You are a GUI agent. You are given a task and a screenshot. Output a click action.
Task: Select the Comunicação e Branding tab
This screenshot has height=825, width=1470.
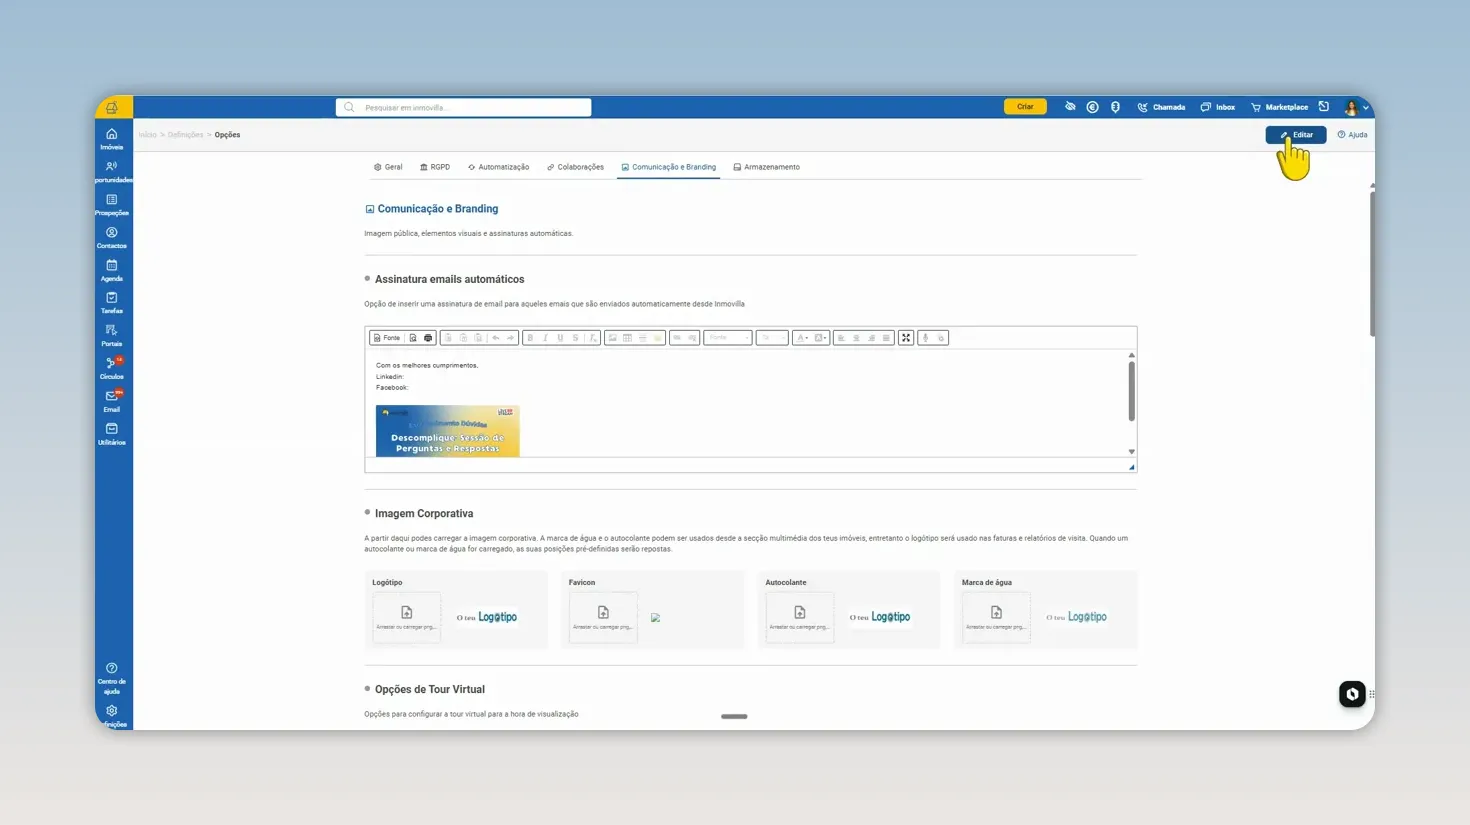point(669,167)
